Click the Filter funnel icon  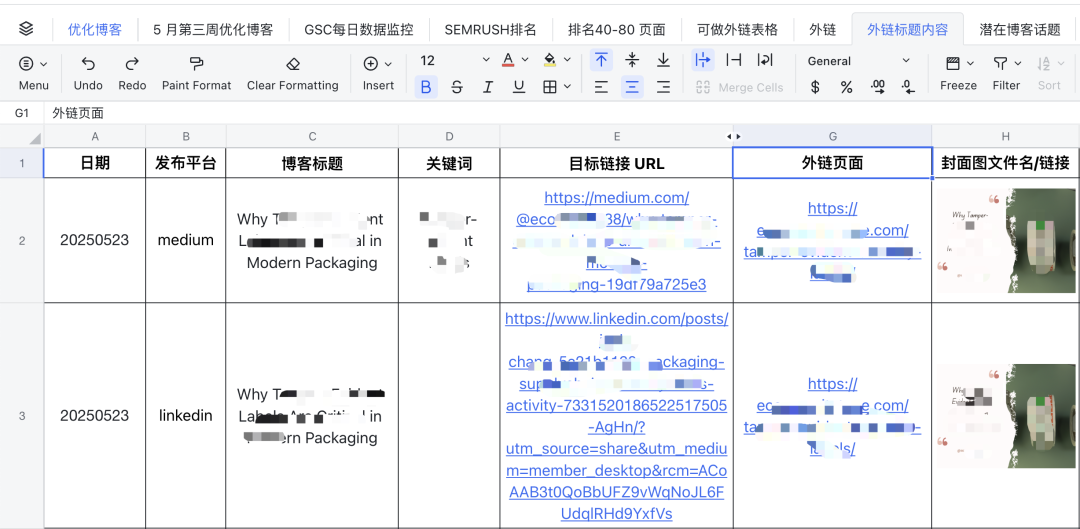(x=1000, y=64)
